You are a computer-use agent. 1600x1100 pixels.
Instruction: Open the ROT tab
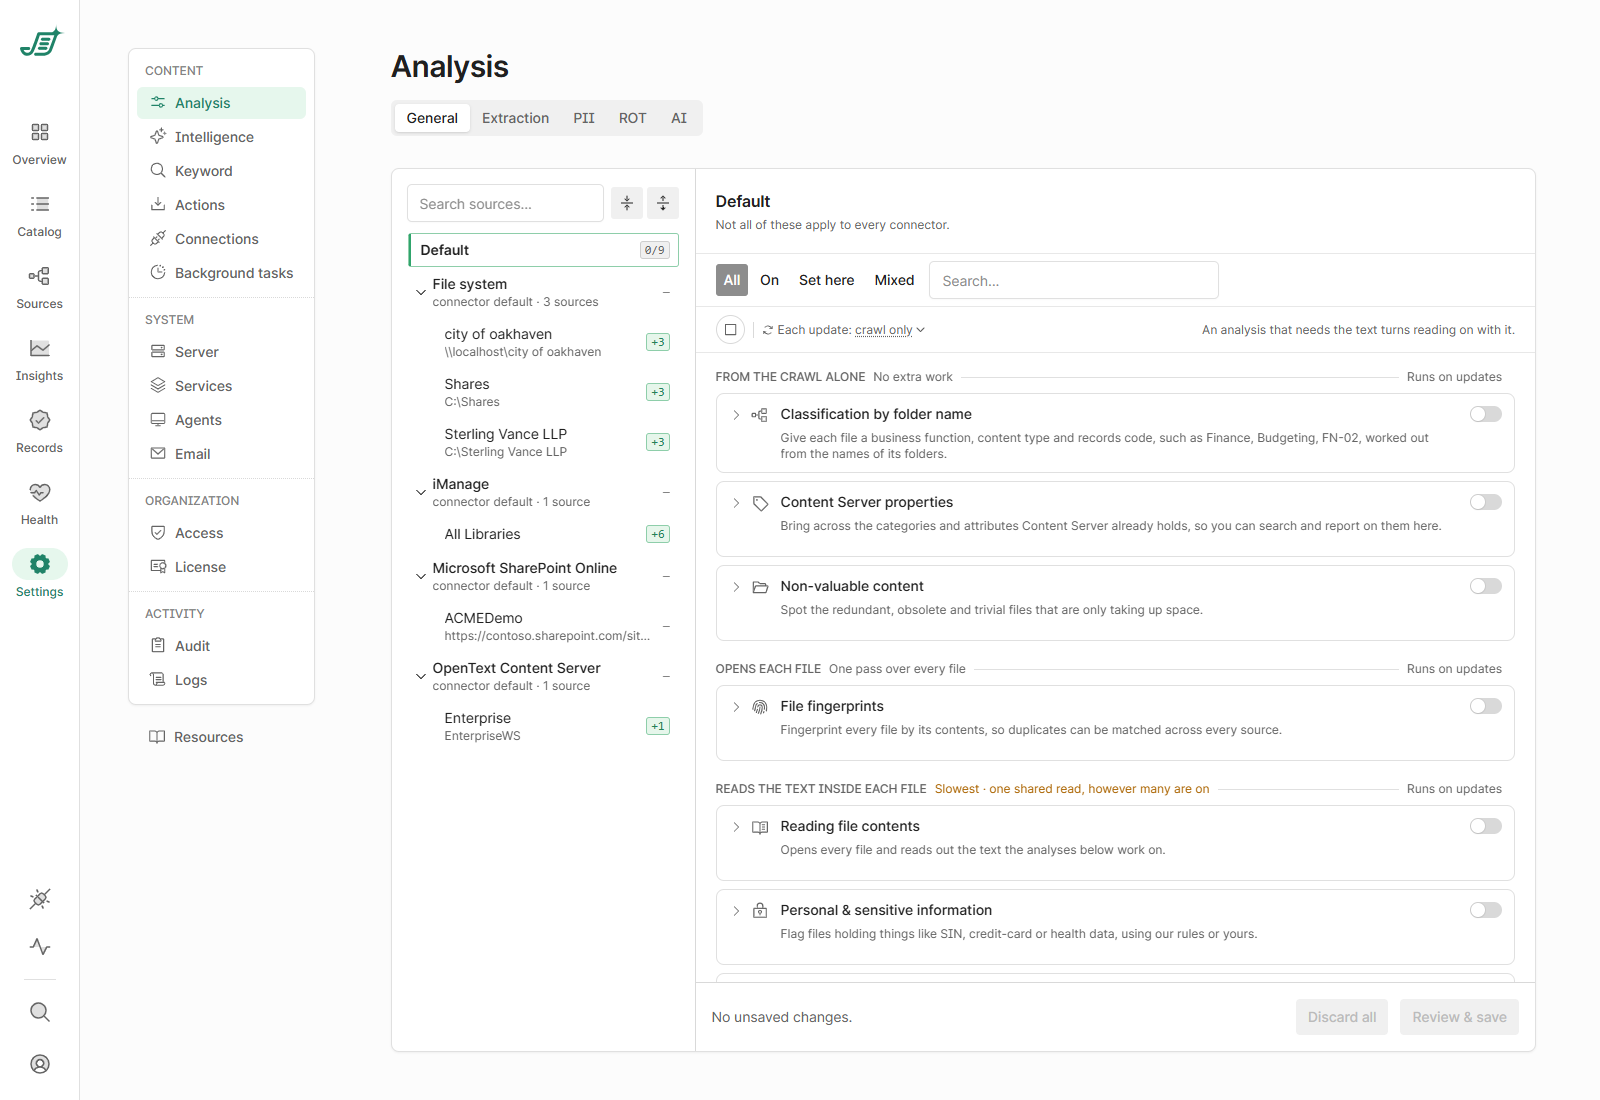tap(632, 118)
